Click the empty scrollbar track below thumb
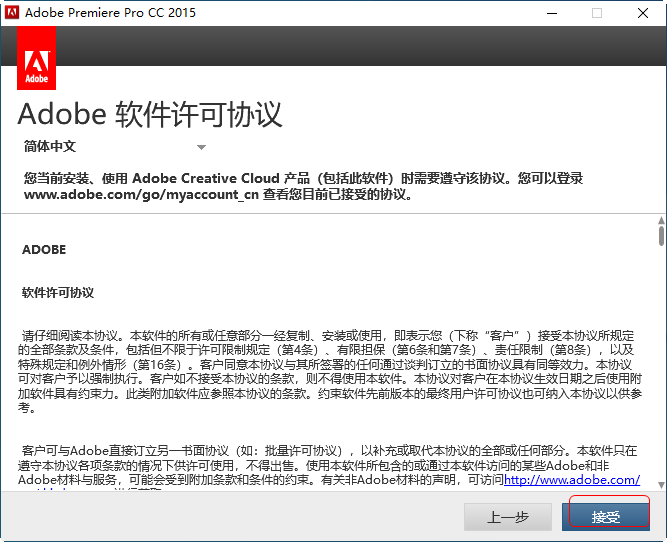This screenshot has width=667, height=542. [x=660, y=380]
